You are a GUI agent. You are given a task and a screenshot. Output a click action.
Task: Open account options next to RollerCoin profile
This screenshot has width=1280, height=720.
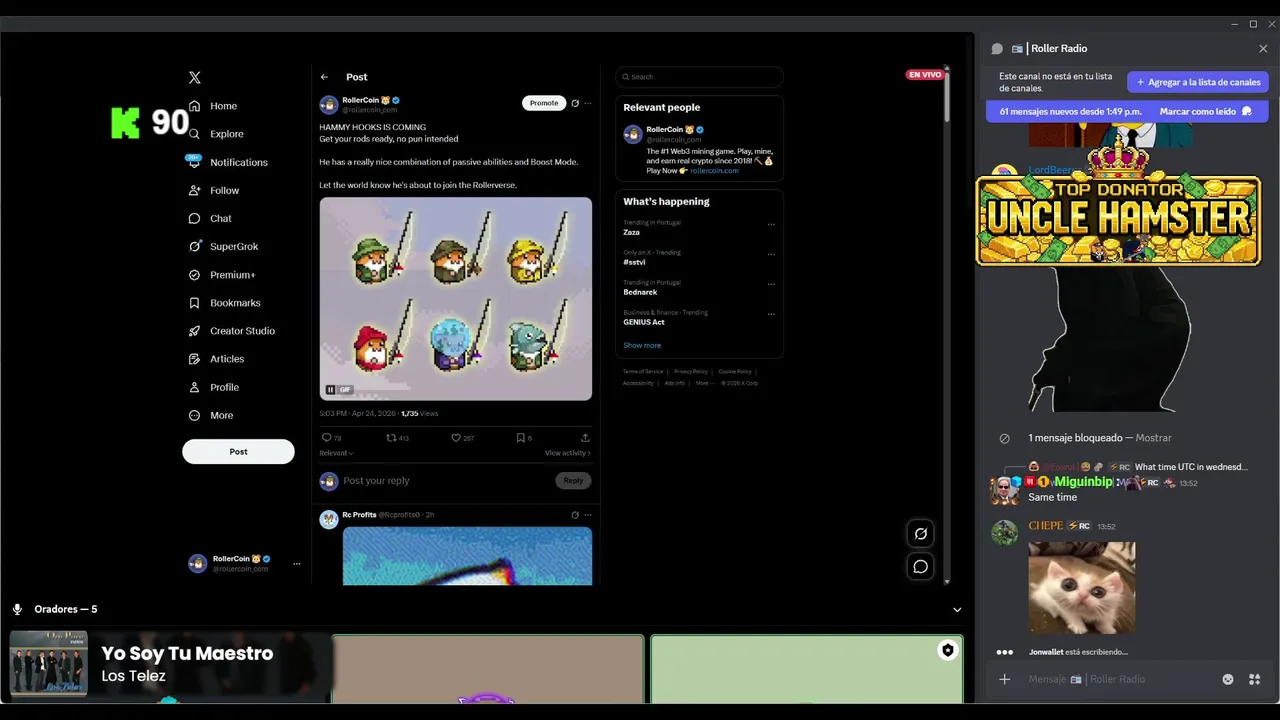point(296,564)
